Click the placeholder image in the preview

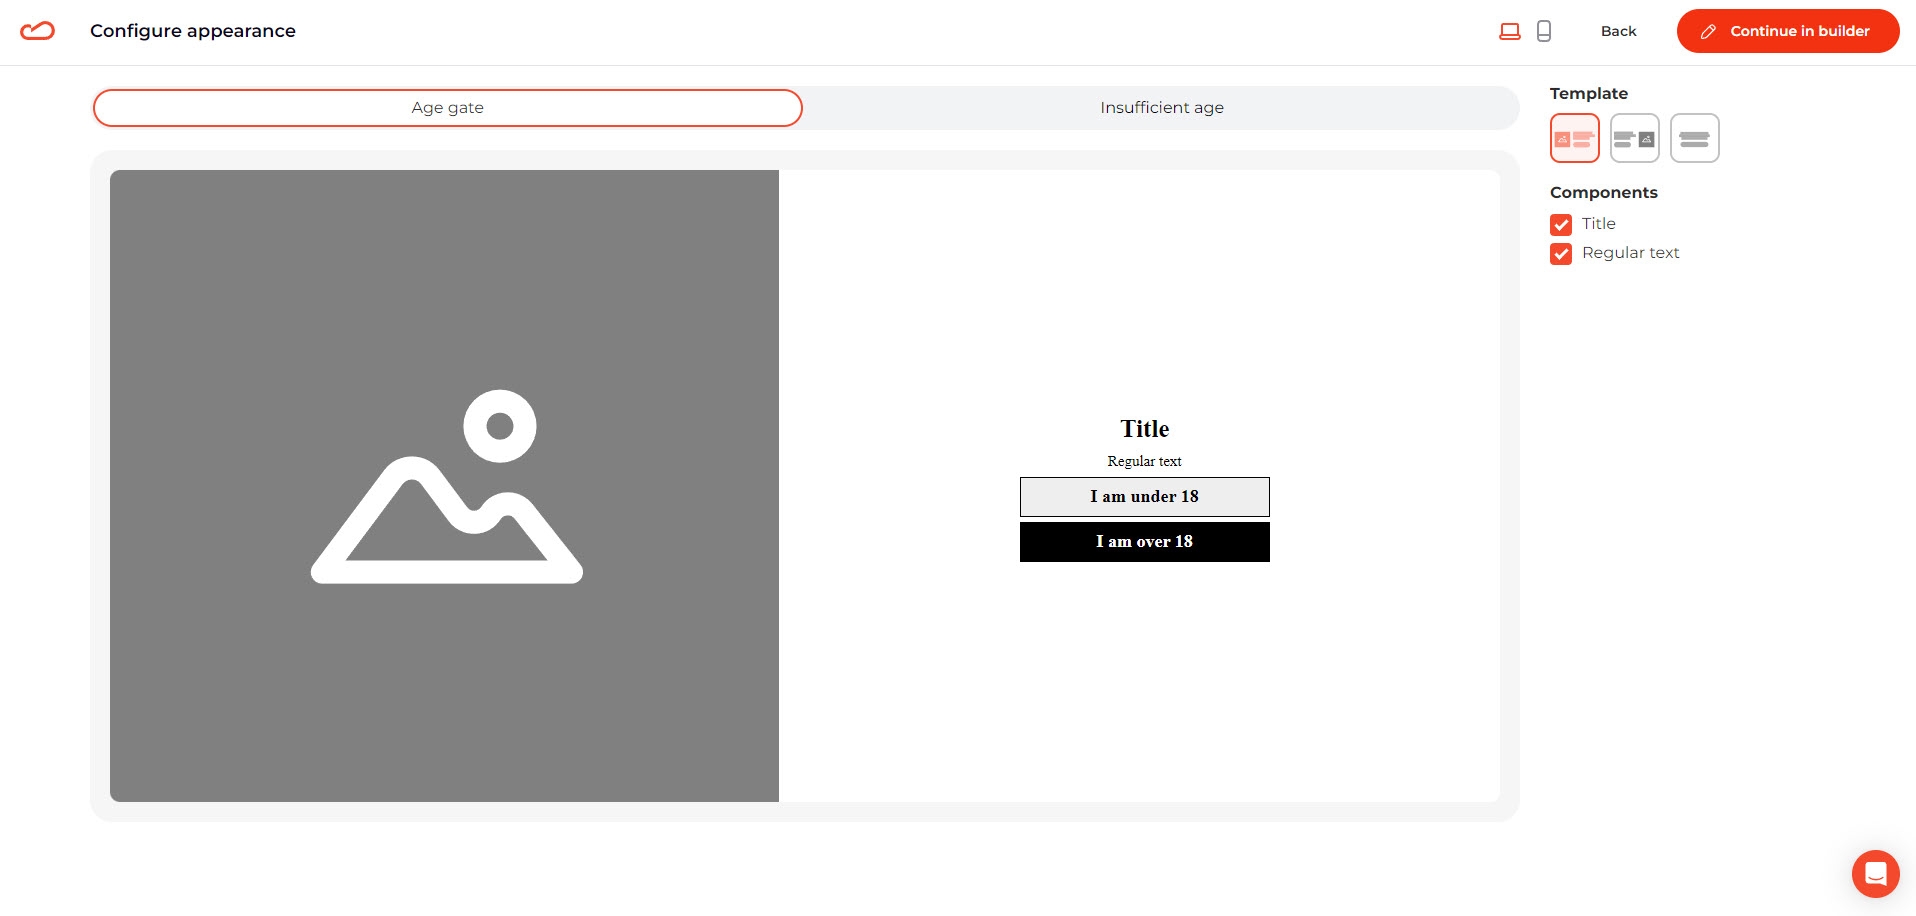coord(446,486)
